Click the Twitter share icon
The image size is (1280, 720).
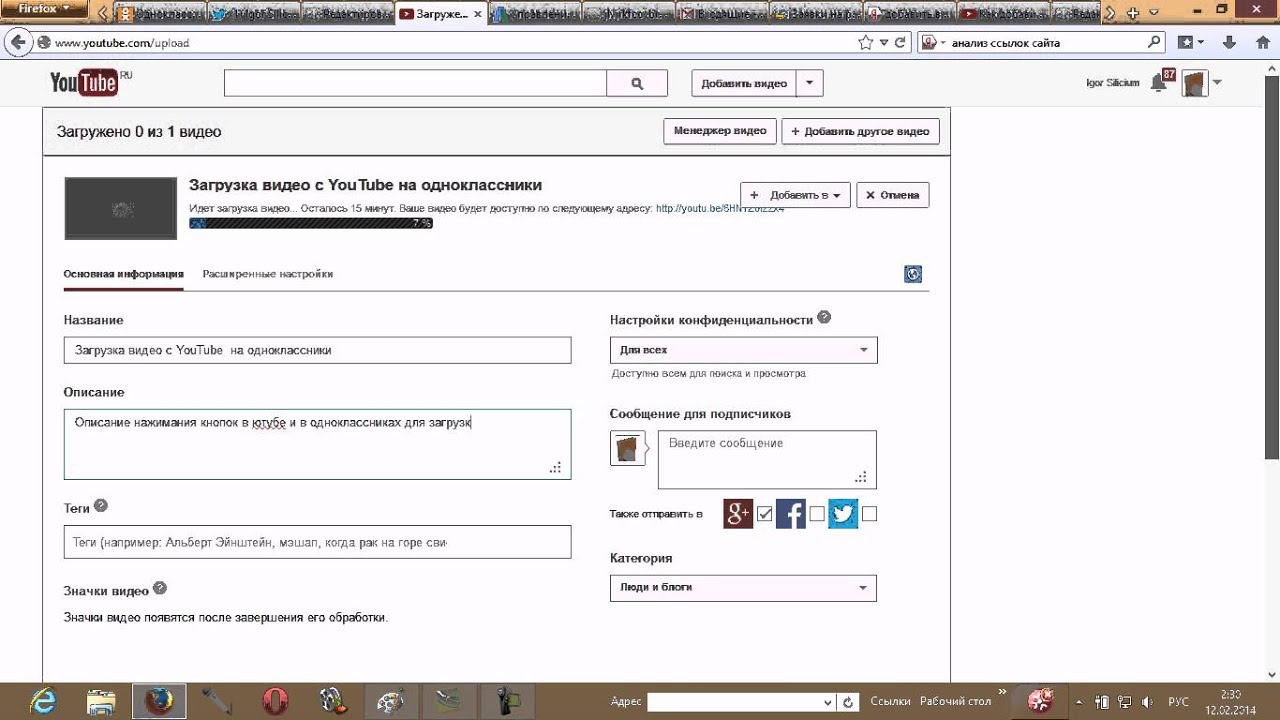843,513
